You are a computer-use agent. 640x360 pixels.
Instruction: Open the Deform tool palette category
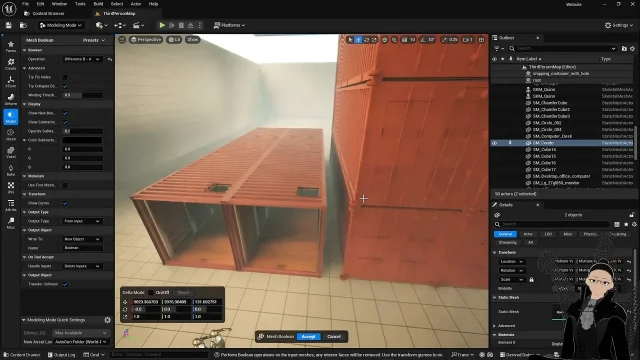(11, 99)
